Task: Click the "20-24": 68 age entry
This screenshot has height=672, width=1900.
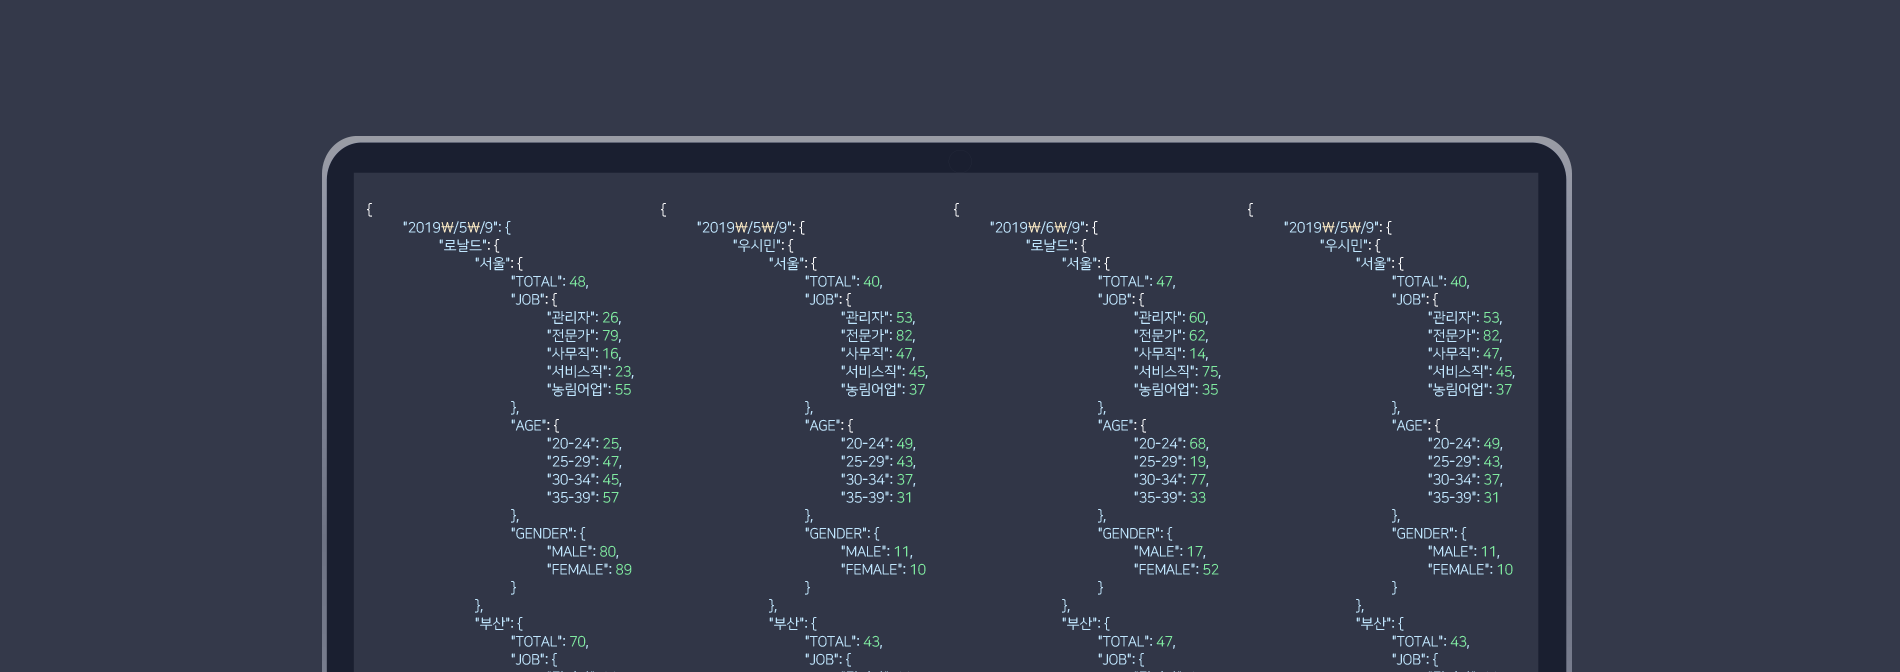Action: tap(1171, 443)
